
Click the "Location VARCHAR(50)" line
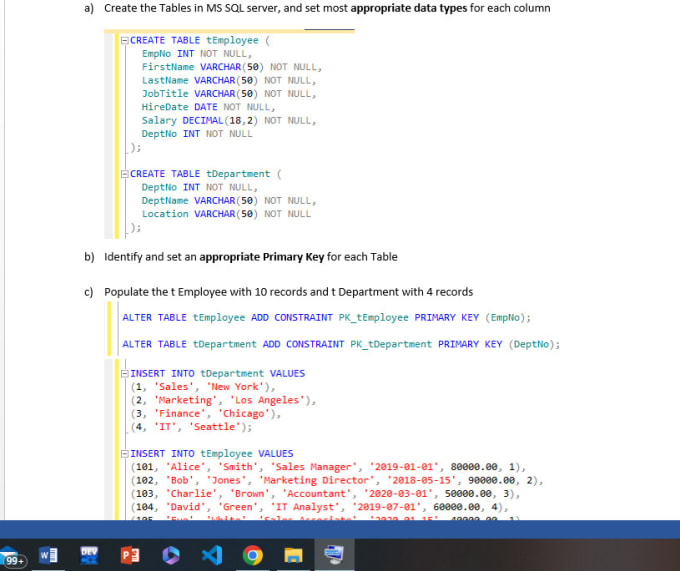(x=226, y=214)
